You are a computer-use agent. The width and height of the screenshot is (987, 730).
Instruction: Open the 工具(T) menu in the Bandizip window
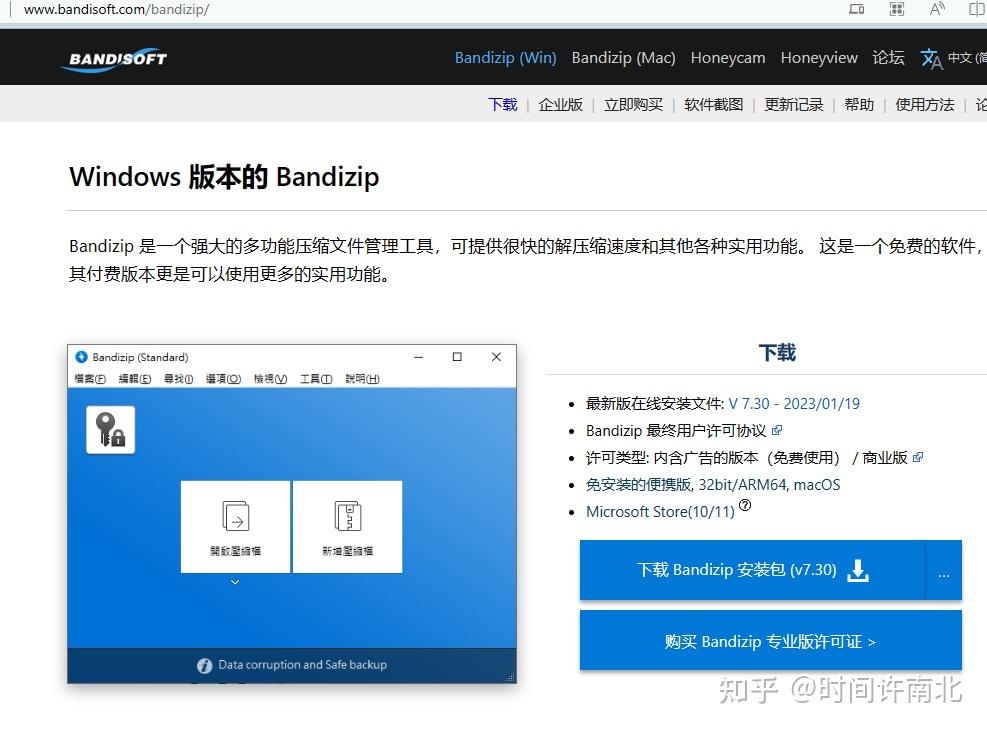tap(317, 379)
